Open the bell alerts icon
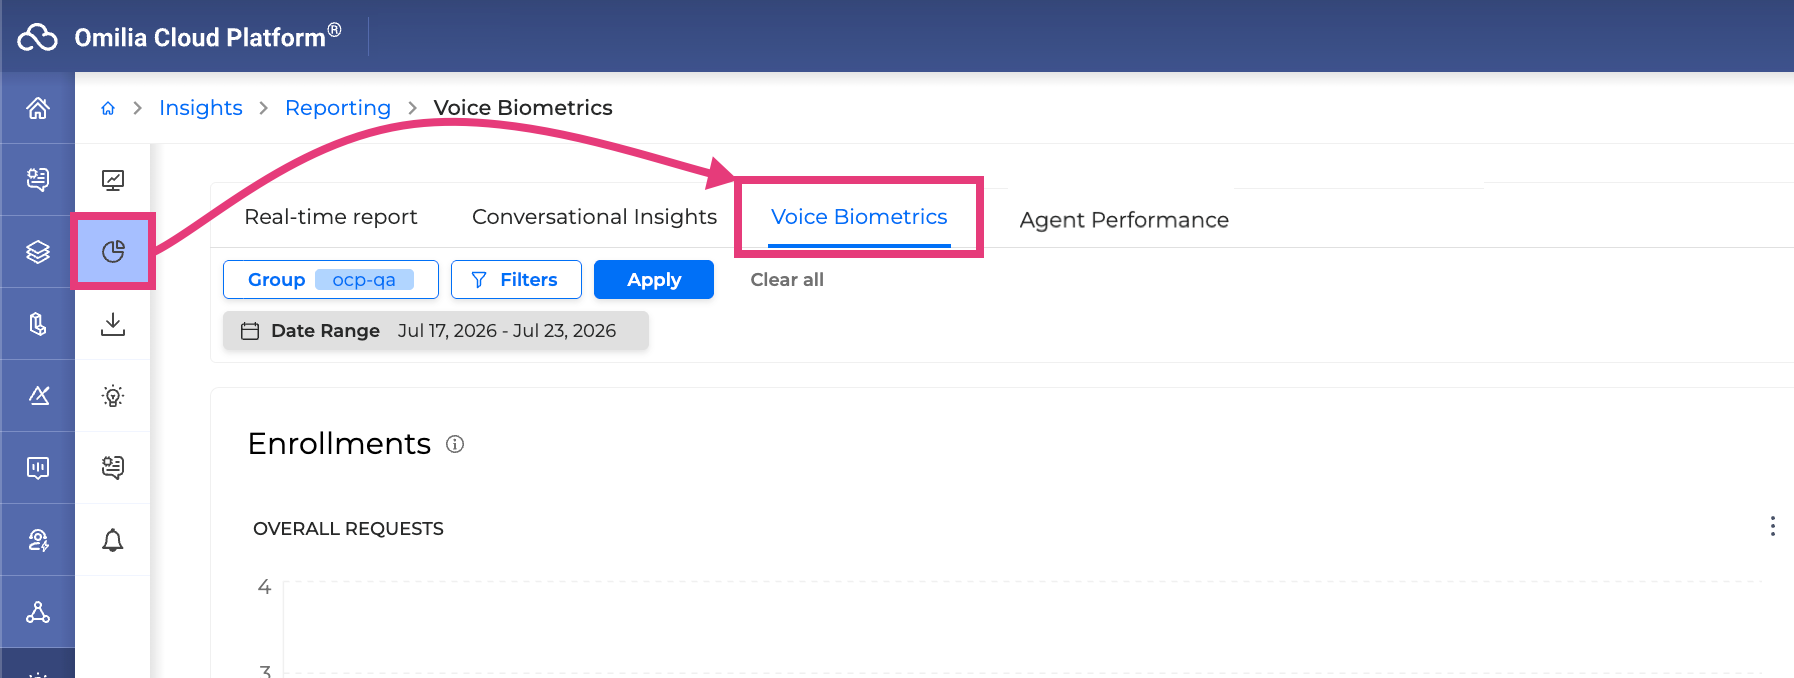 [113, 540]
